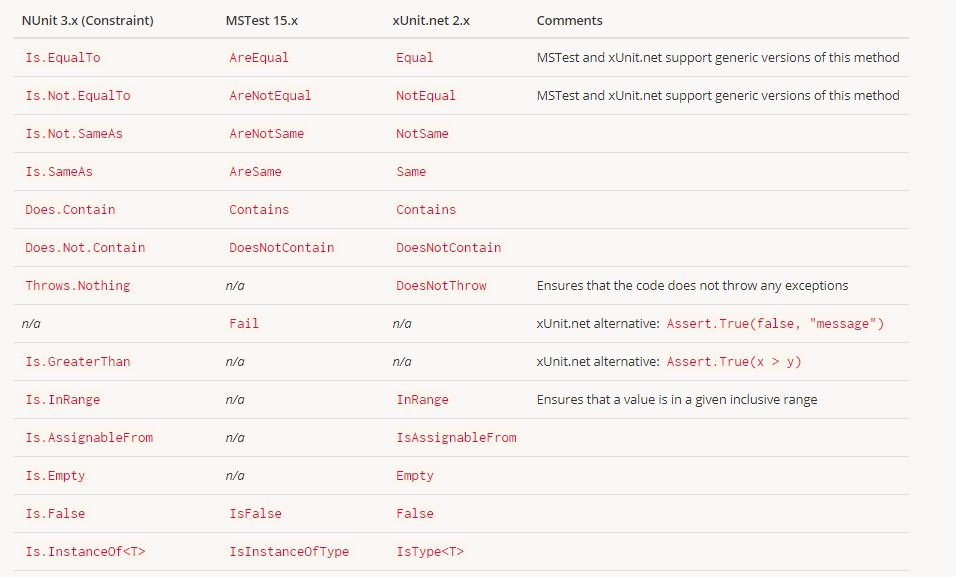Click the Is.SameAs constraint cell
956x577 pixels.
tap(59, 172)
